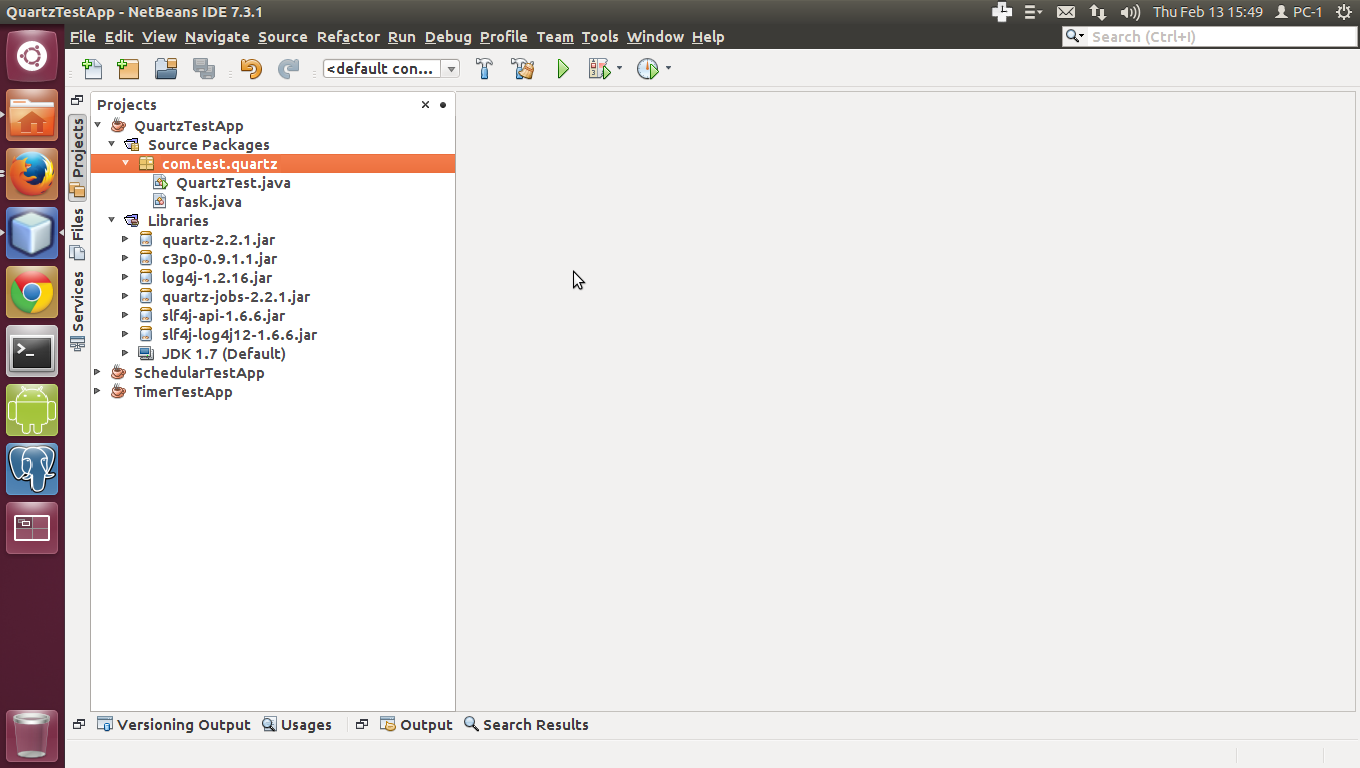Open the Navigate menu
Viewport: 1360px width, 768px height.
pos(217,37)
